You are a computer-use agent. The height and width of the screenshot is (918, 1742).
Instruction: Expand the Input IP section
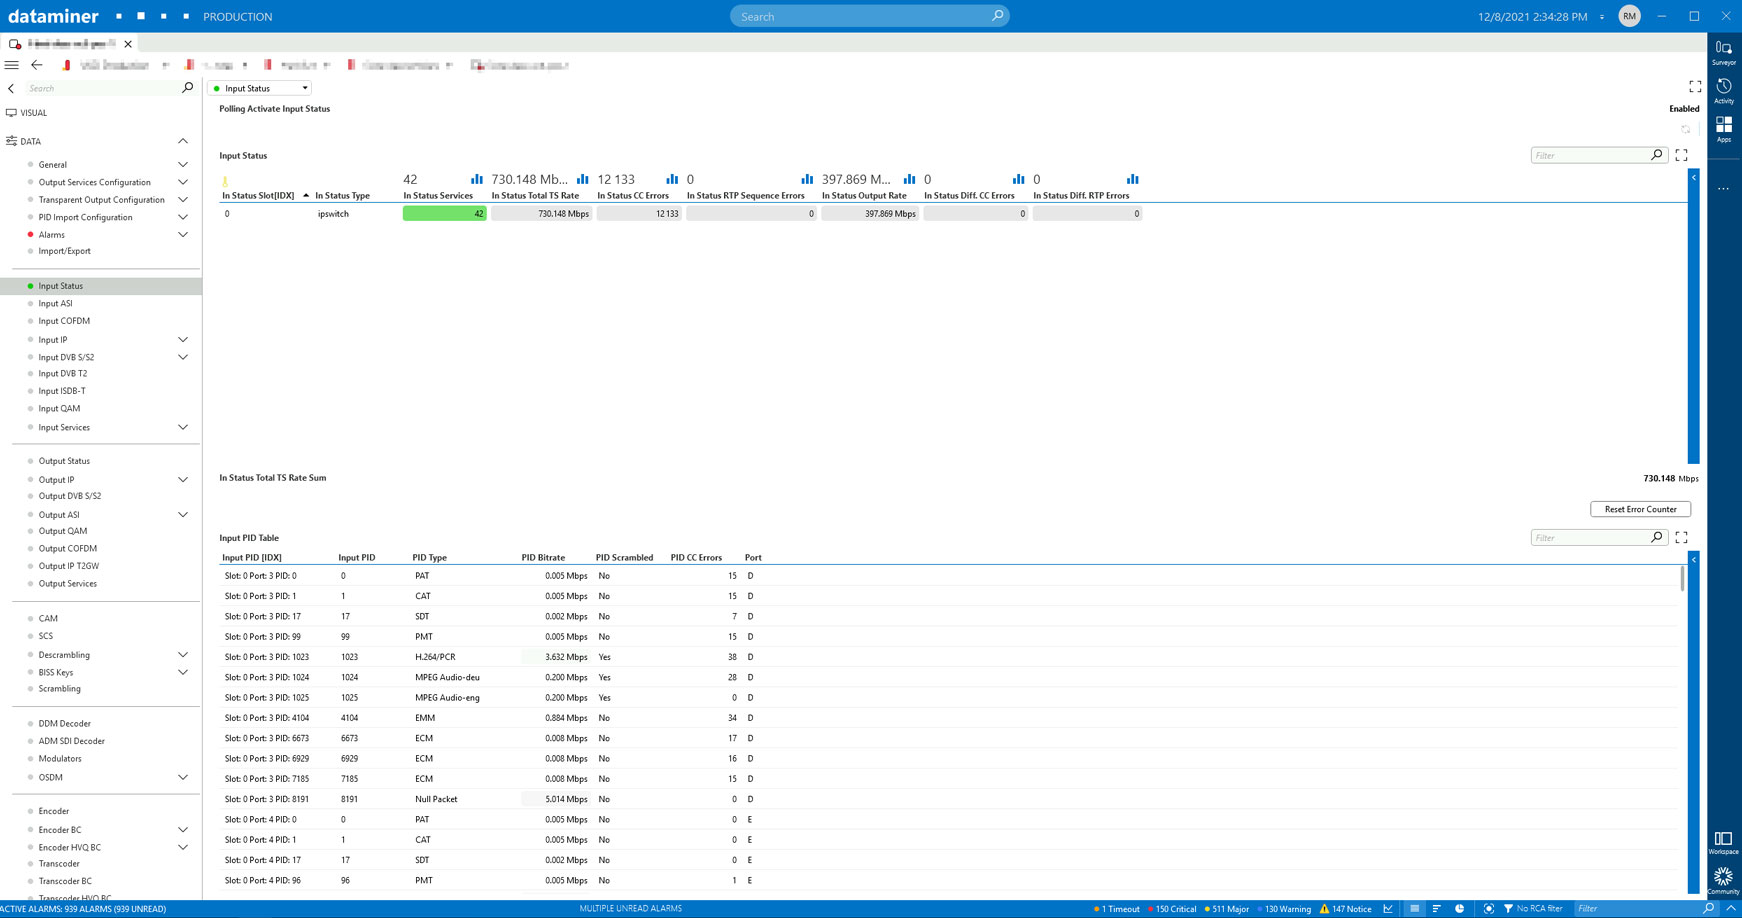pyautogui.click(x=183, y=340)
